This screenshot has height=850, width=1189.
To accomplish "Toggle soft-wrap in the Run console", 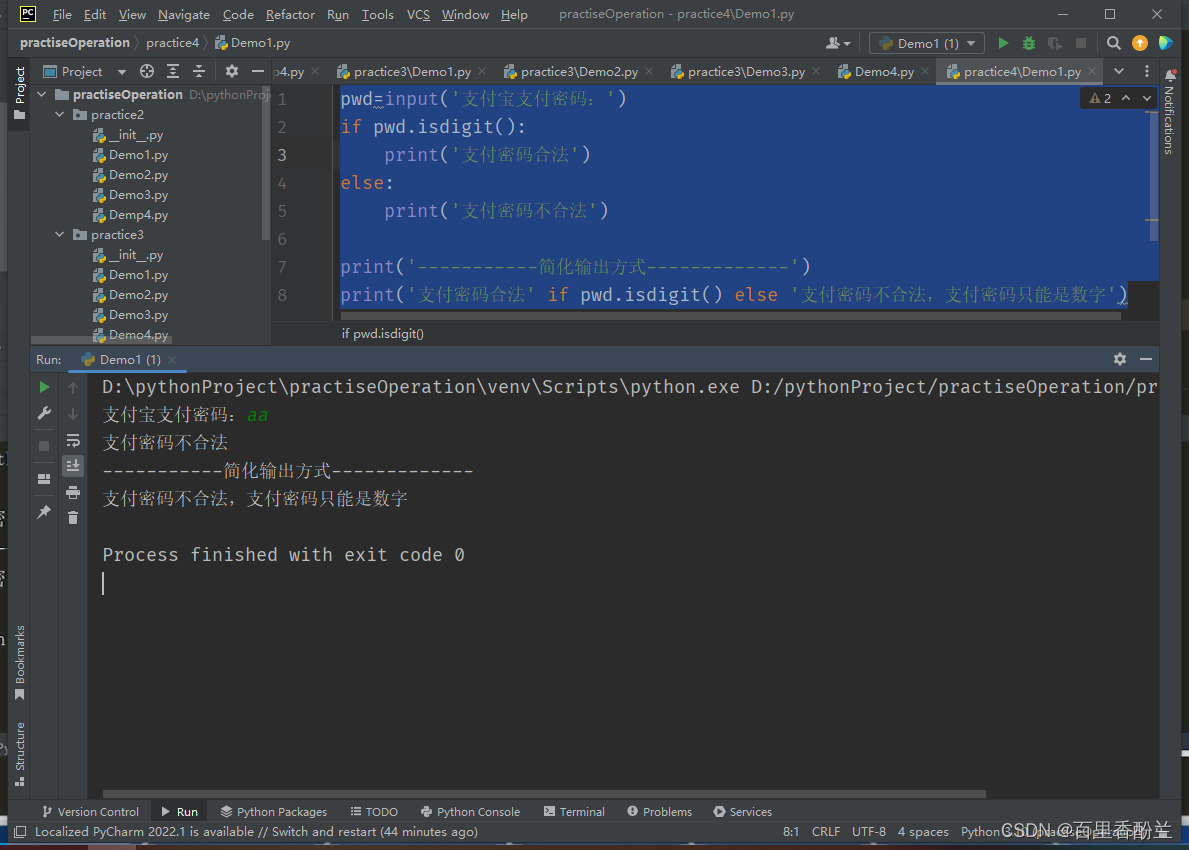I will coord(73,441).
